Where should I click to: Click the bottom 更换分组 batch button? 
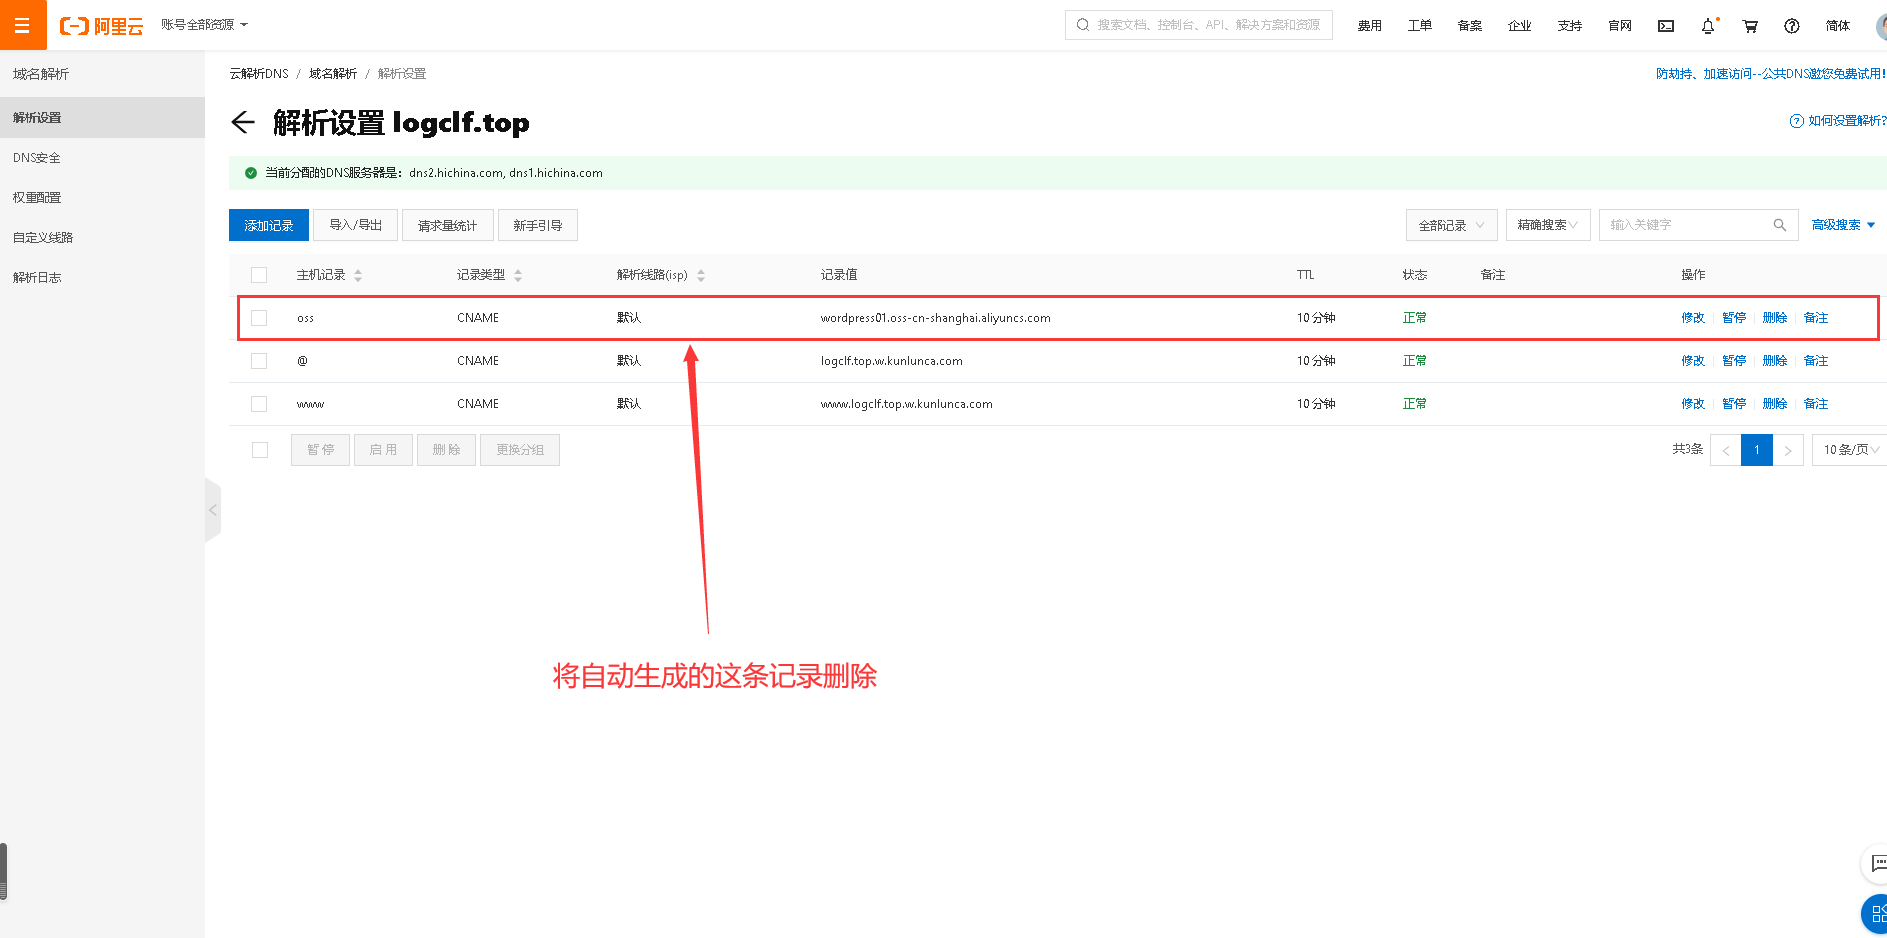pyautogui.click(x=520, y=450)
